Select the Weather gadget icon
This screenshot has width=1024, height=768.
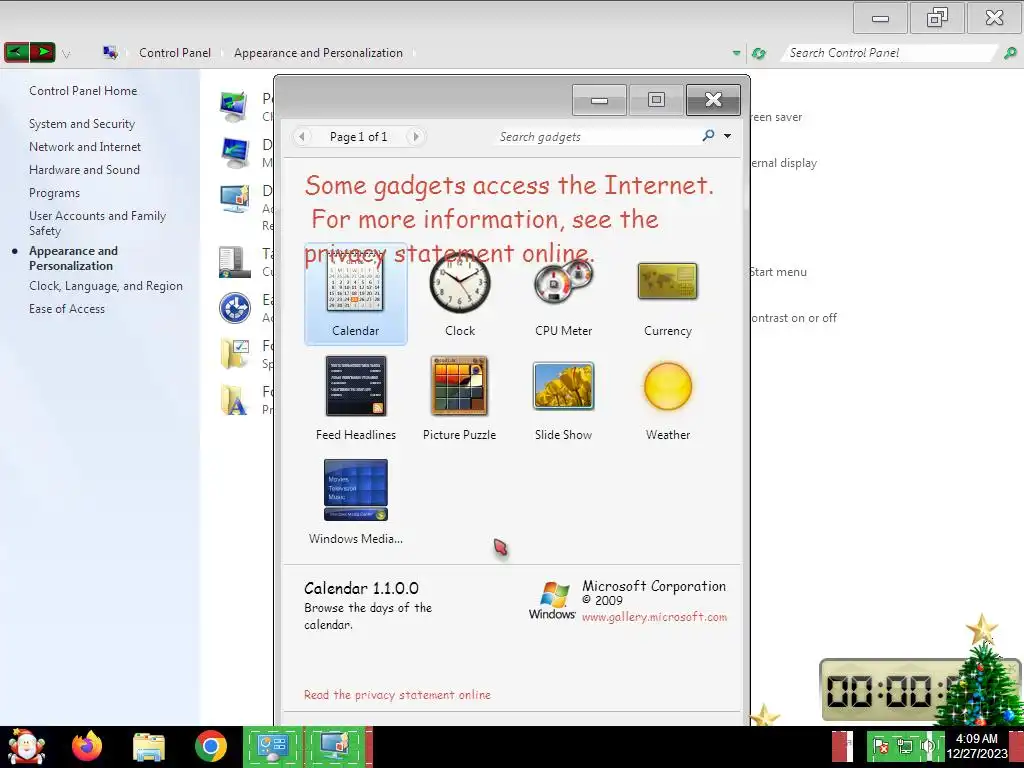[667, 387]
